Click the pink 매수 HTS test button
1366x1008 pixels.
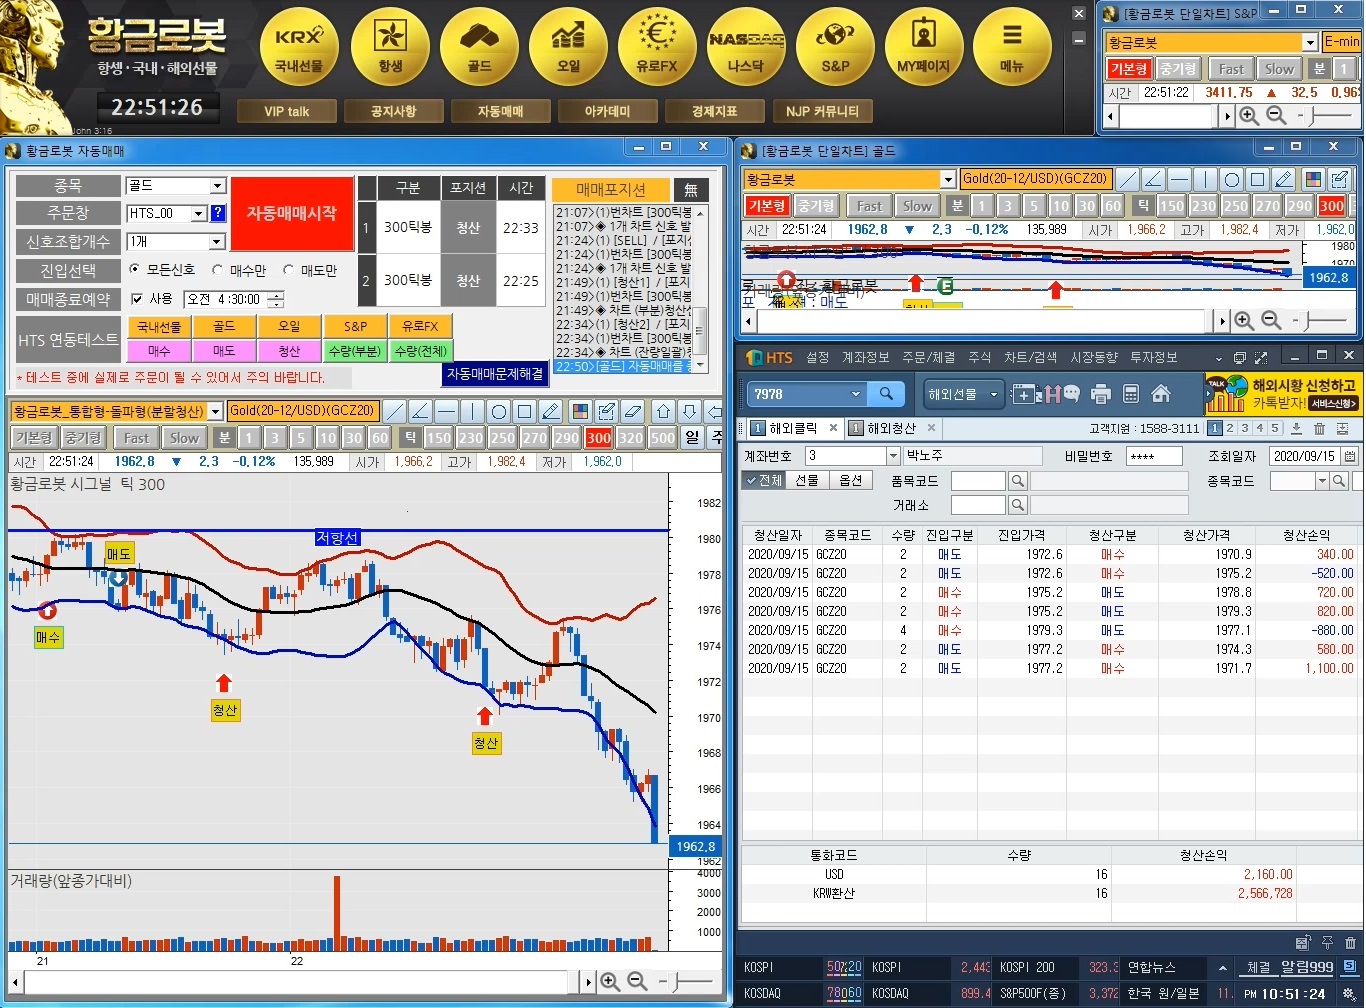tap(159, 351)
